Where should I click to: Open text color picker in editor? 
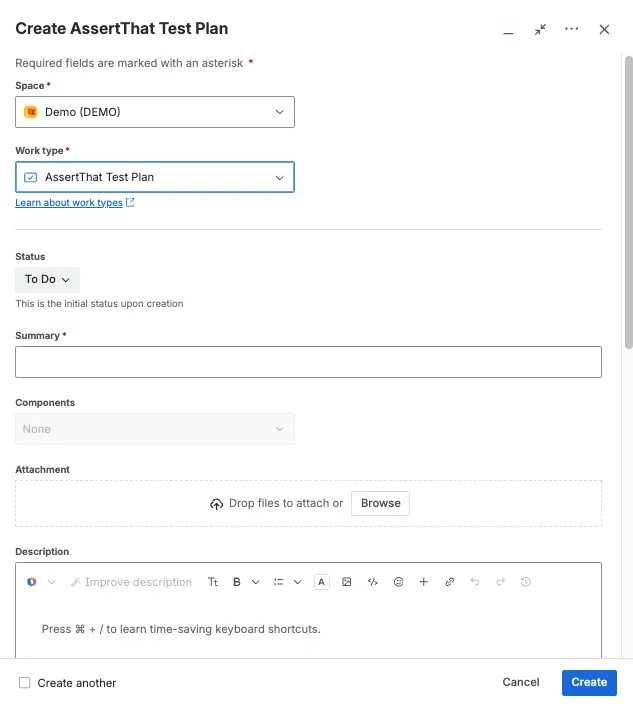click(321, 582)
